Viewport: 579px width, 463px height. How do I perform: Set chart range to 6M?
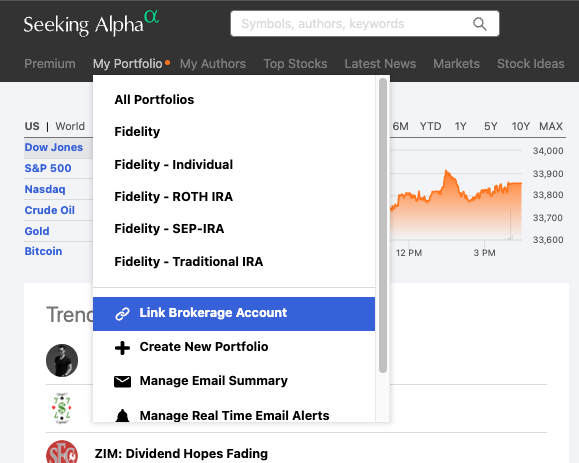(x=400, y=126)
